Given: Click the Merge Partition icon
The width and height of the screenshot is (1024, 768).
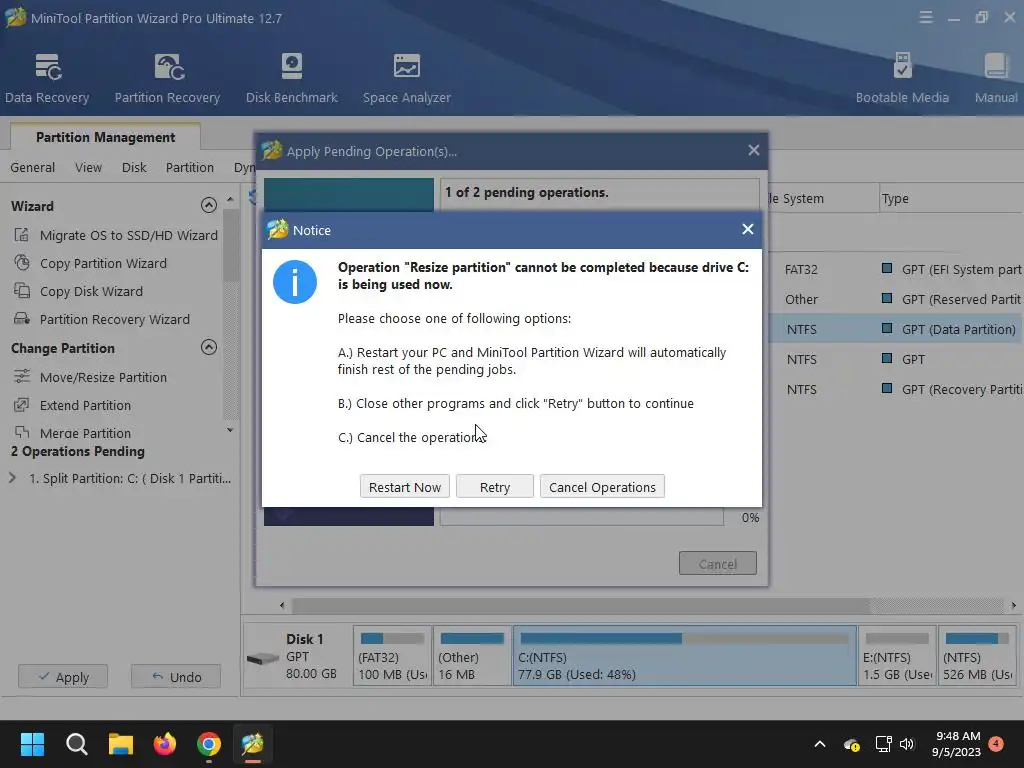Looking at the screenshot, I should point(22,432).
